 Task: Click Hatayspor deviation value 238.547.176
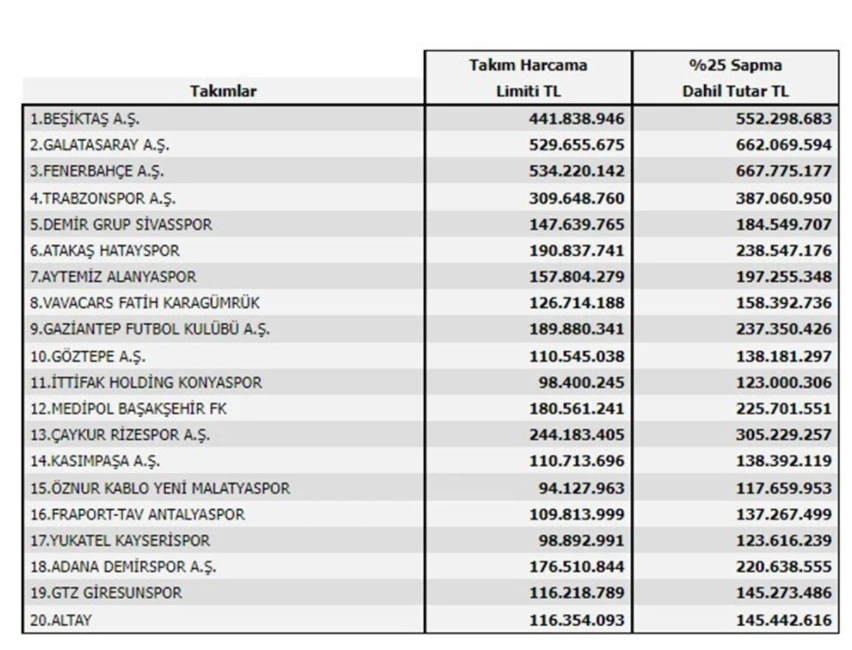point(784,250)
